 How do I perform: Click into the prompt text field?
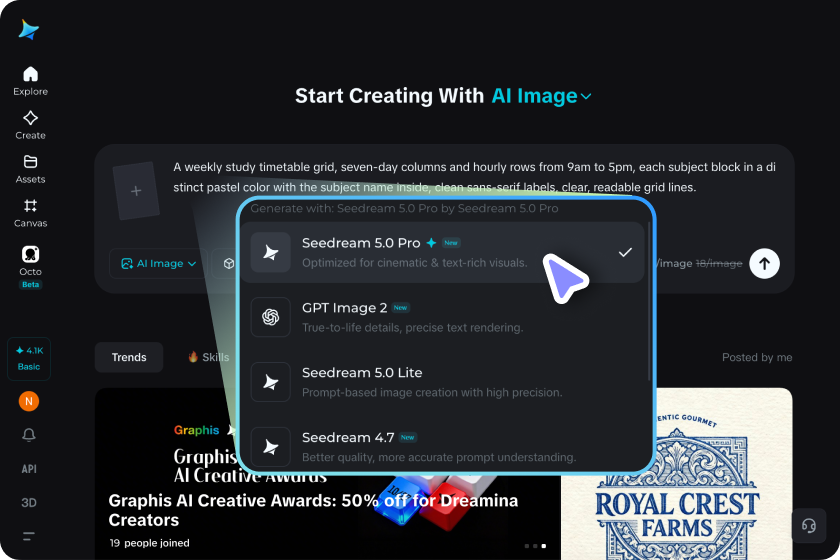(x=474, y=177)
